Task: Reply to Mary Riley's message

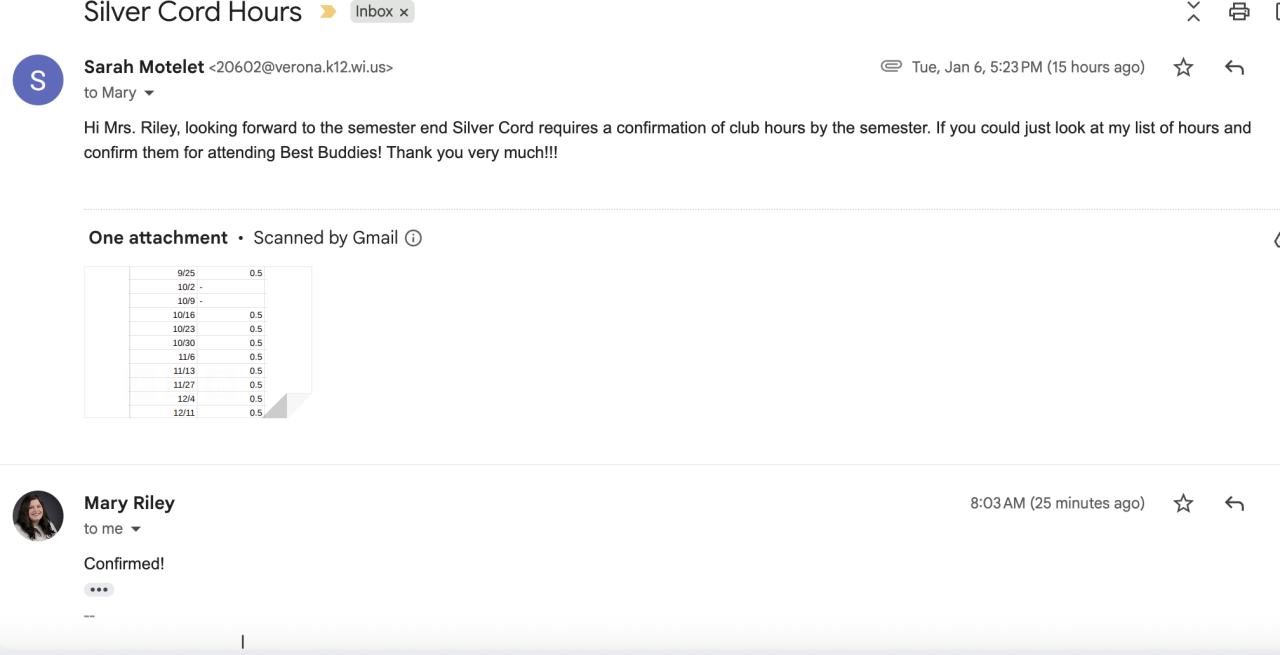Action: coord(1234,503)
